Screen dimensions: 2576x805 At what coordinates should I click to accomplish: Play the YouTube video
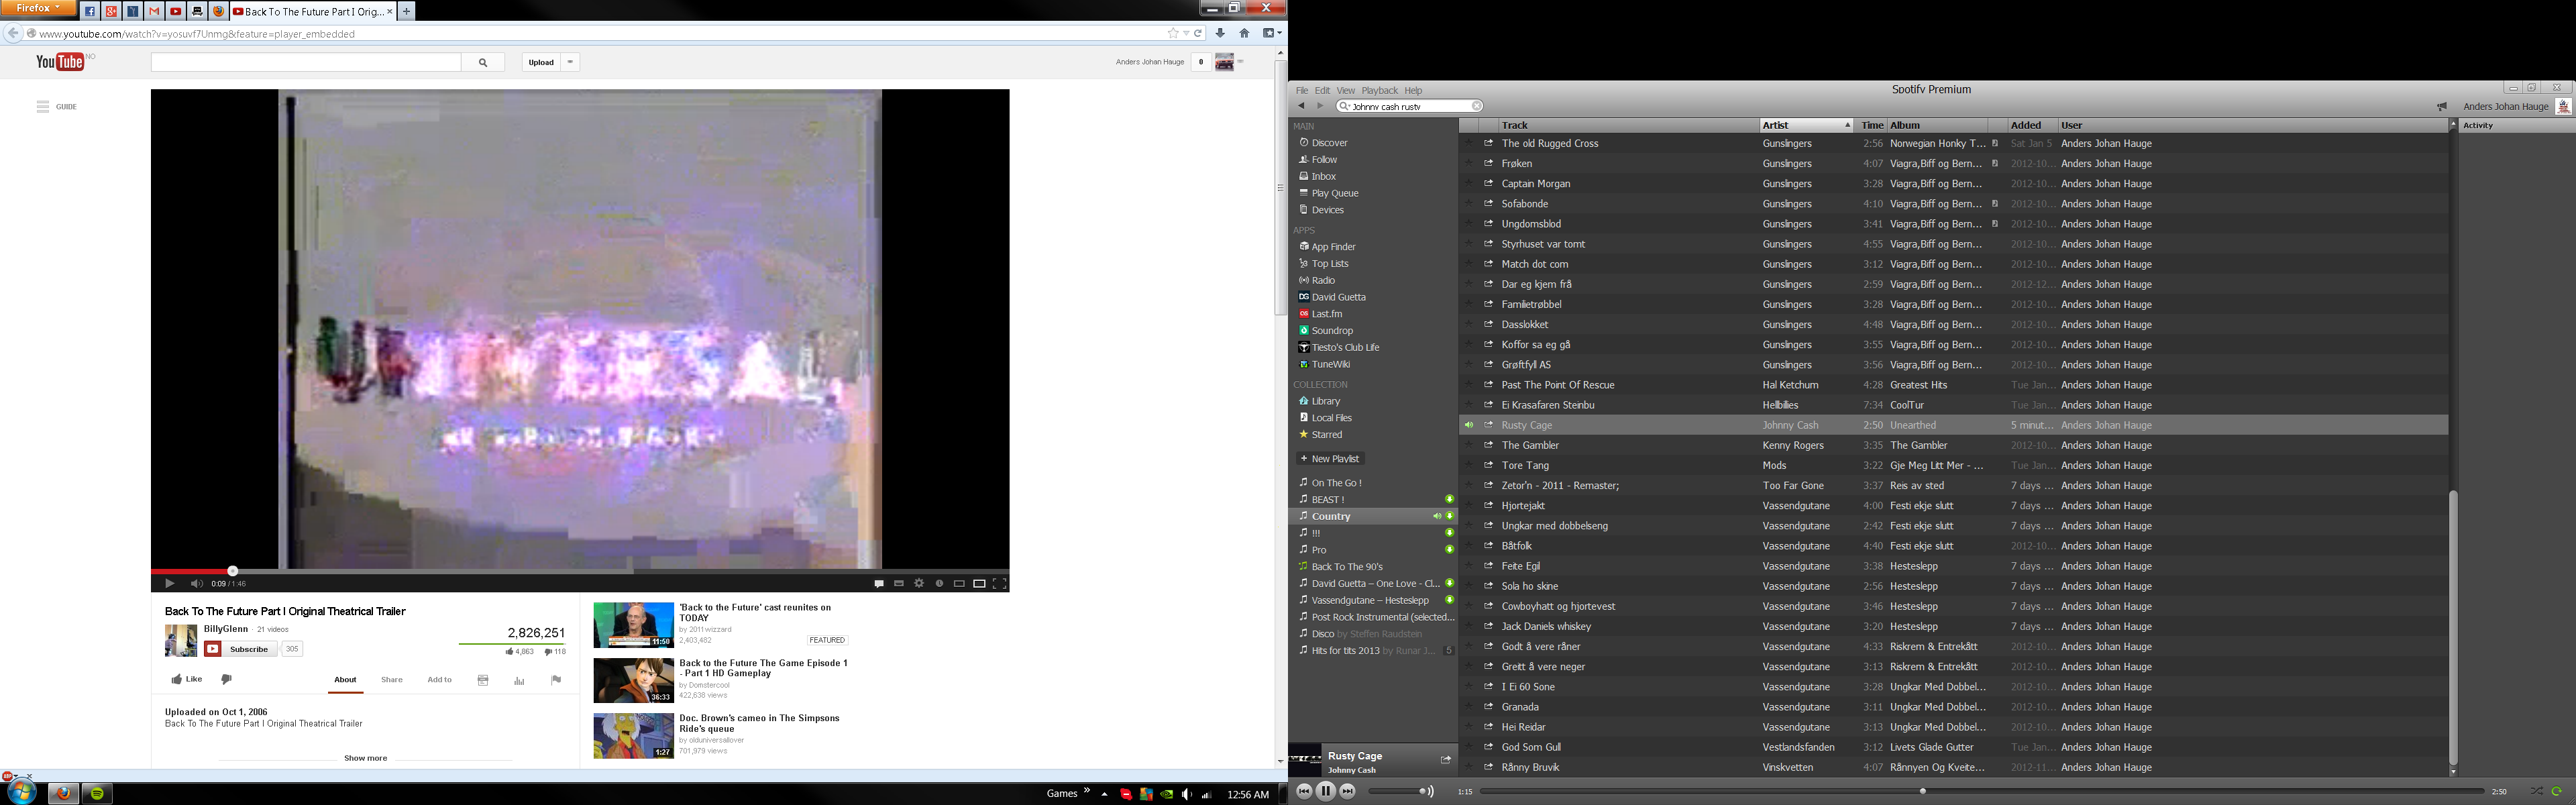[x=169, y=584]
